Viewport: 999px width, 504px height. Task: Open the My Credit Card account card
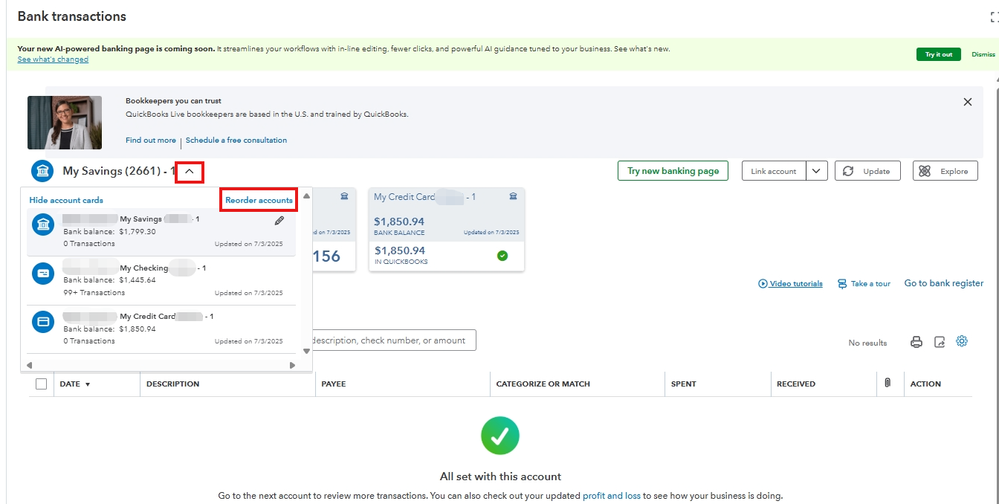[x=446, y=229]
